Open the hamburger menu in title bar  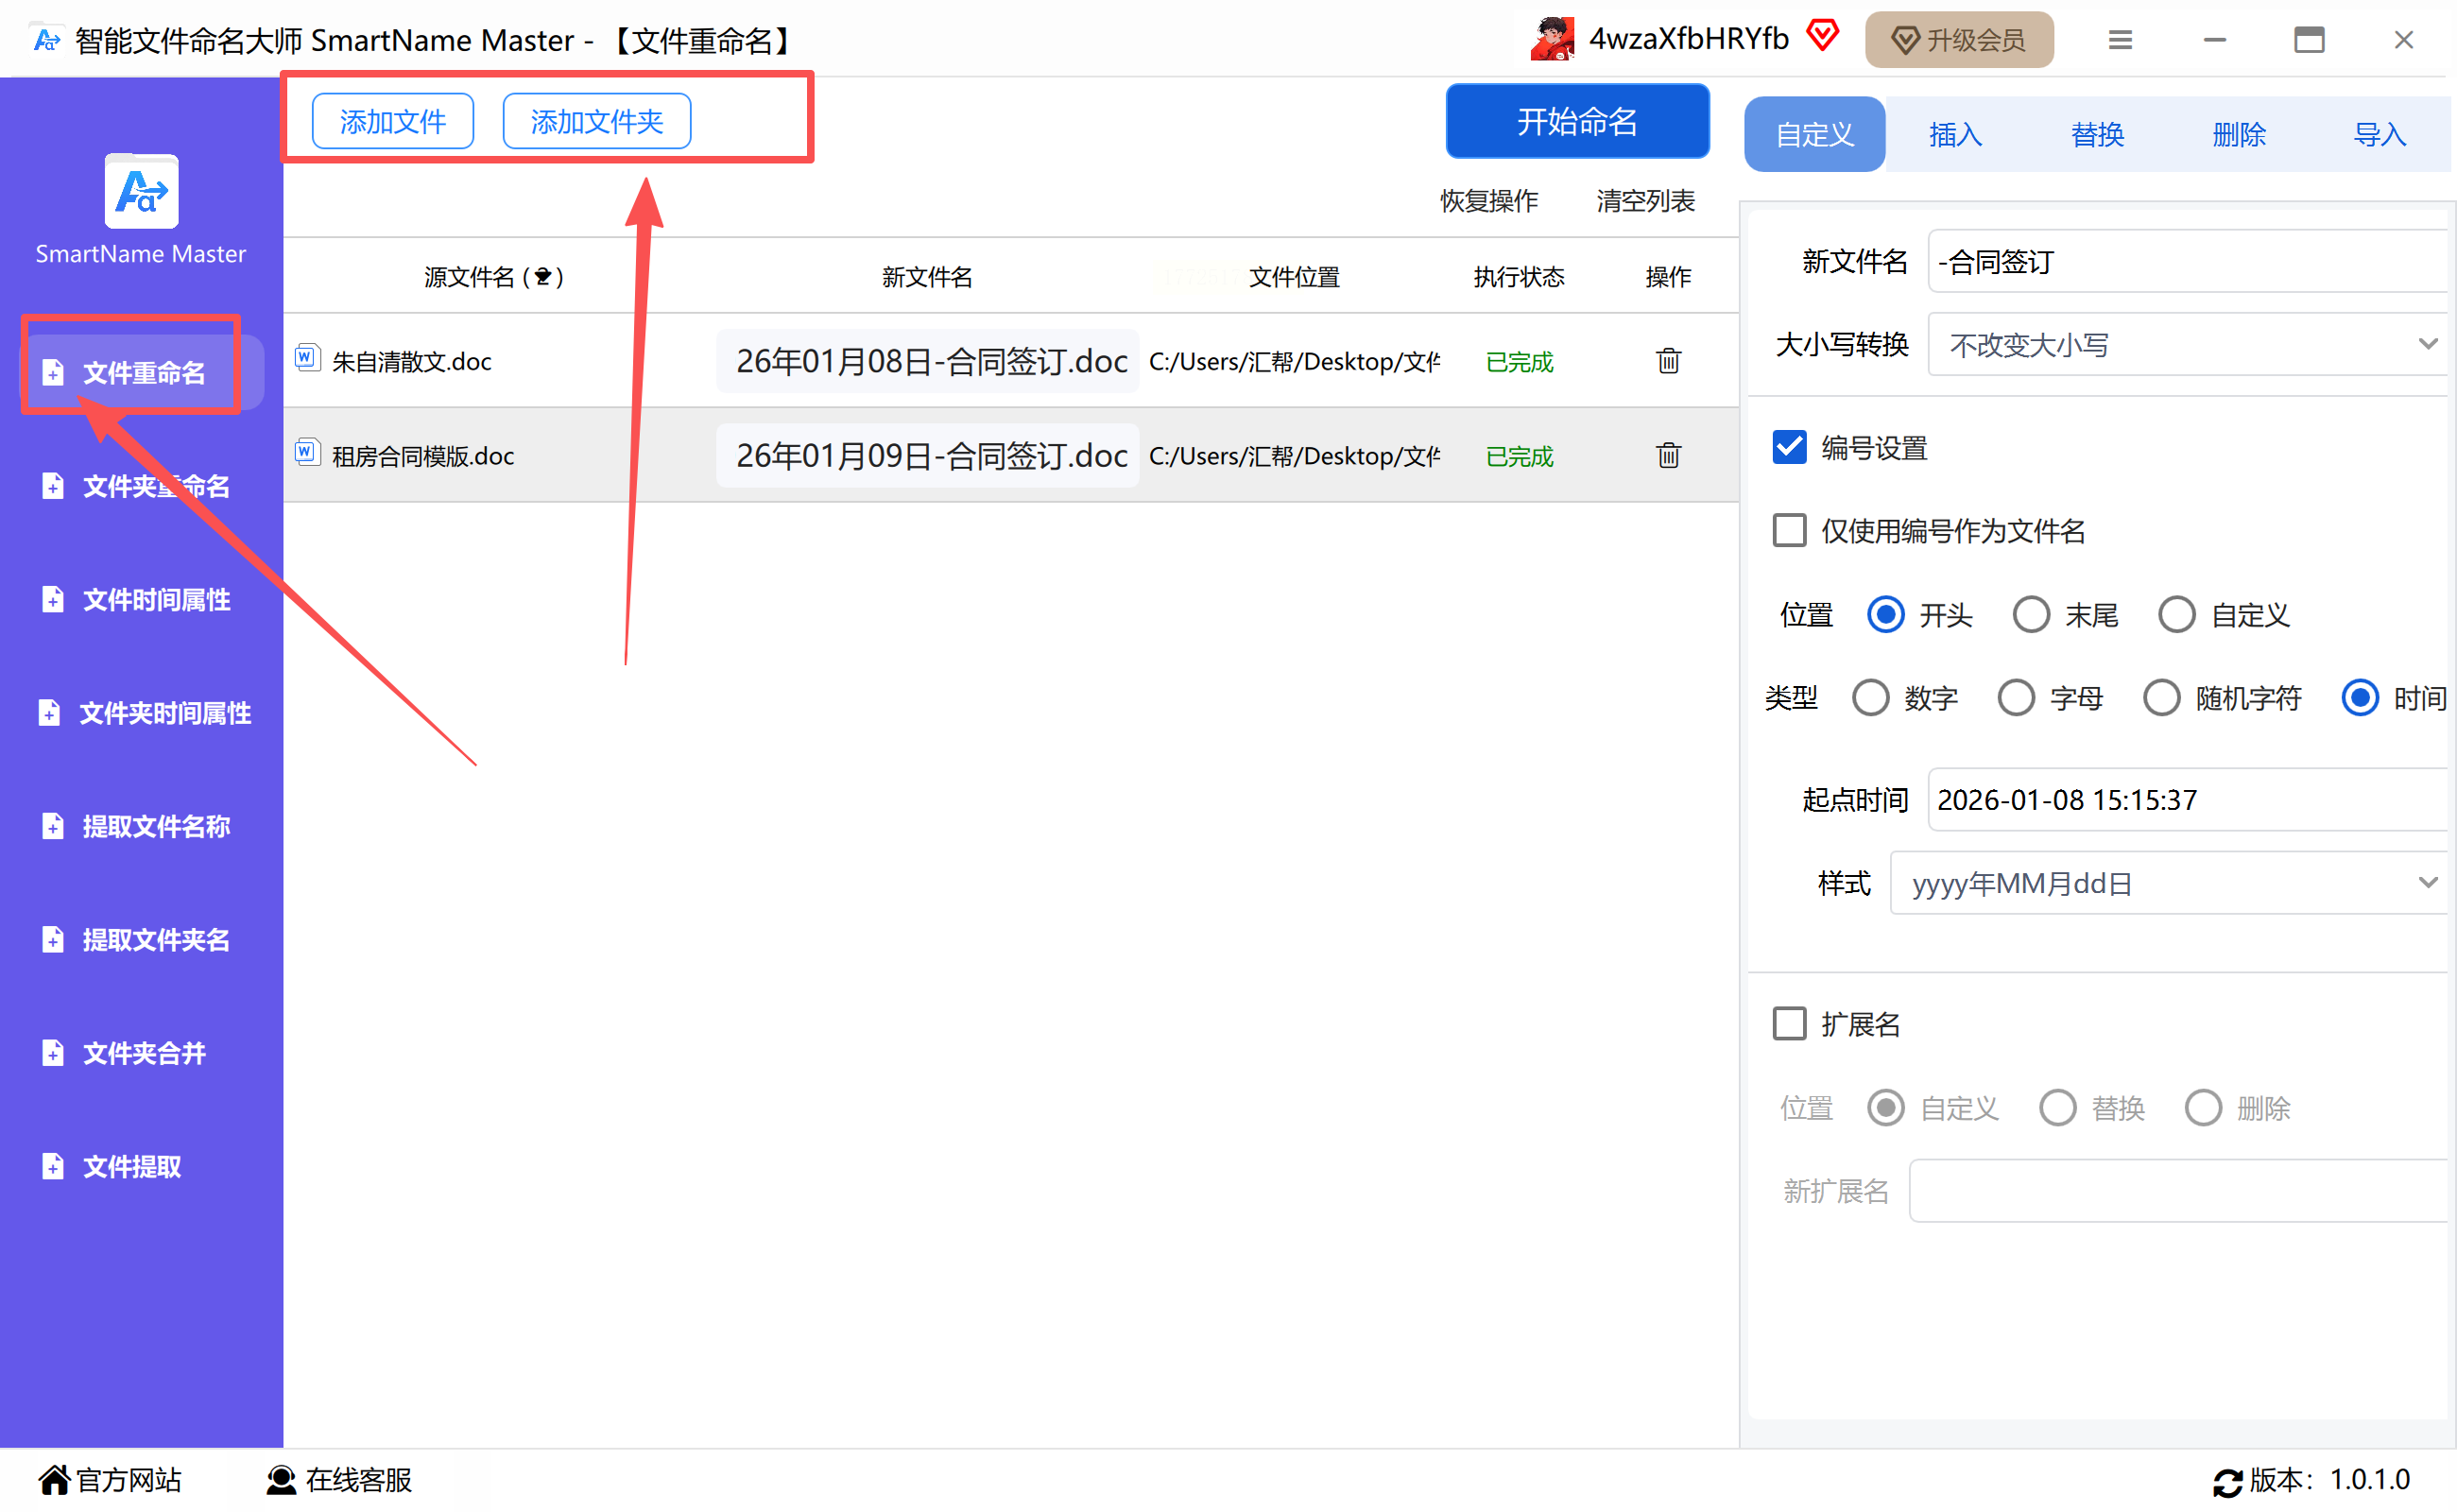[2119, 40]
